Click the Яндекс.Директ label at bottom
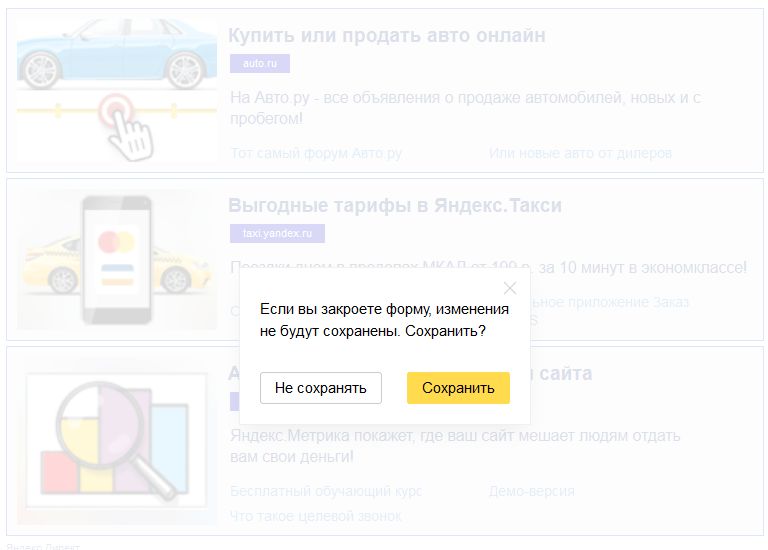This screenshot has height=550, width=768. (43, 546)
